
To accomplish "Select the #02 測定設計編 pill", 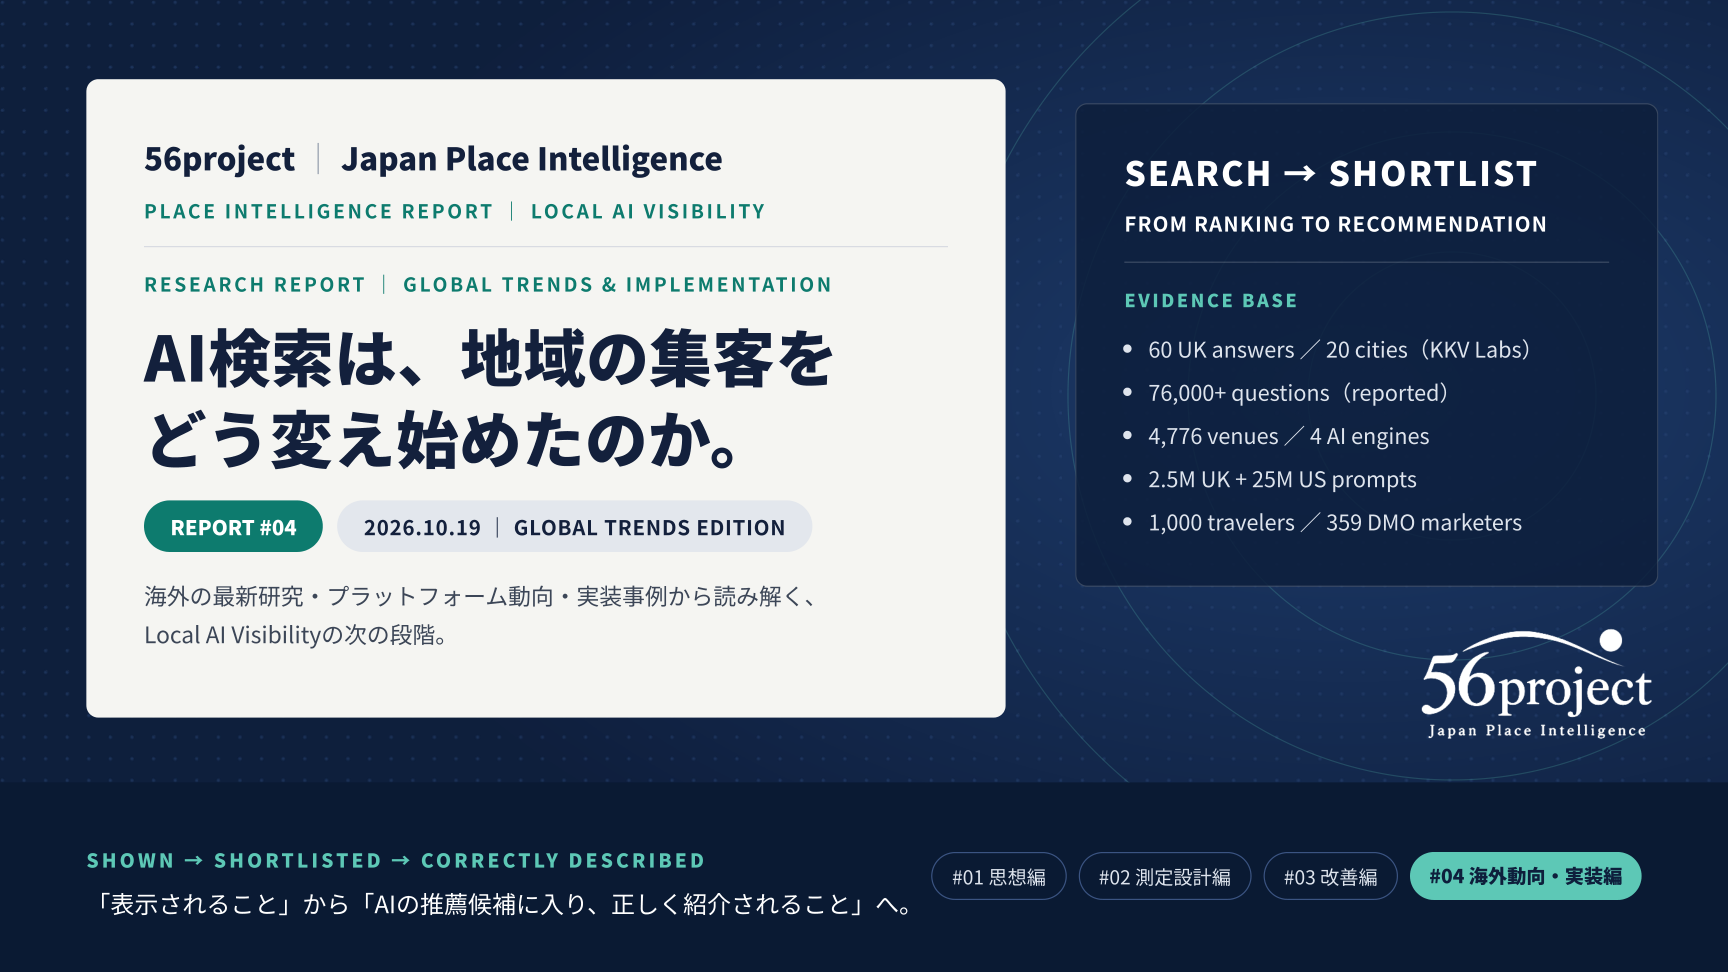I will 1165,877.
